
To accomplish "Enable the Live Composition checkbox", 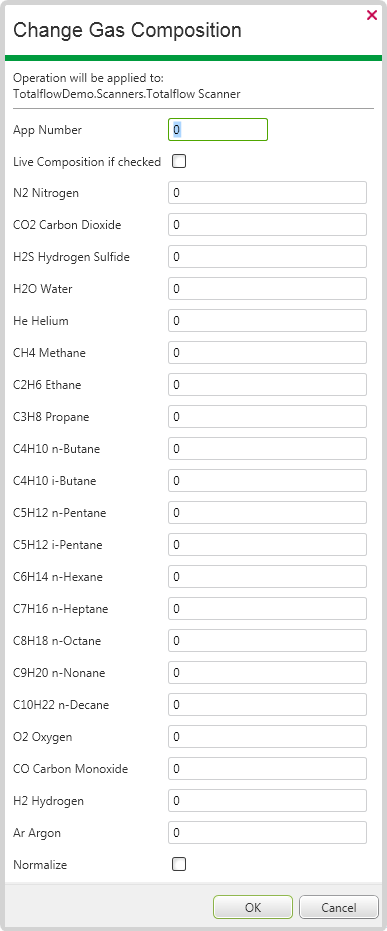I will (x=179, y=161).
